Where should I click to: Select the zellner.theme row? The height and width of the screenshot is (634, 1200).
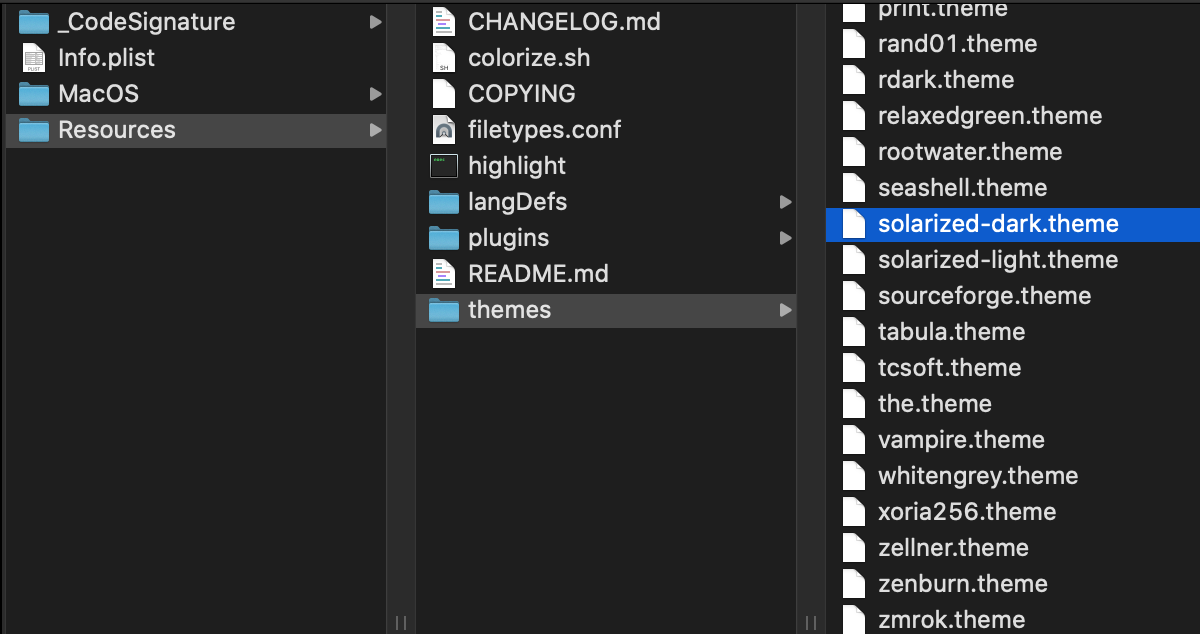click(1013, 548)
